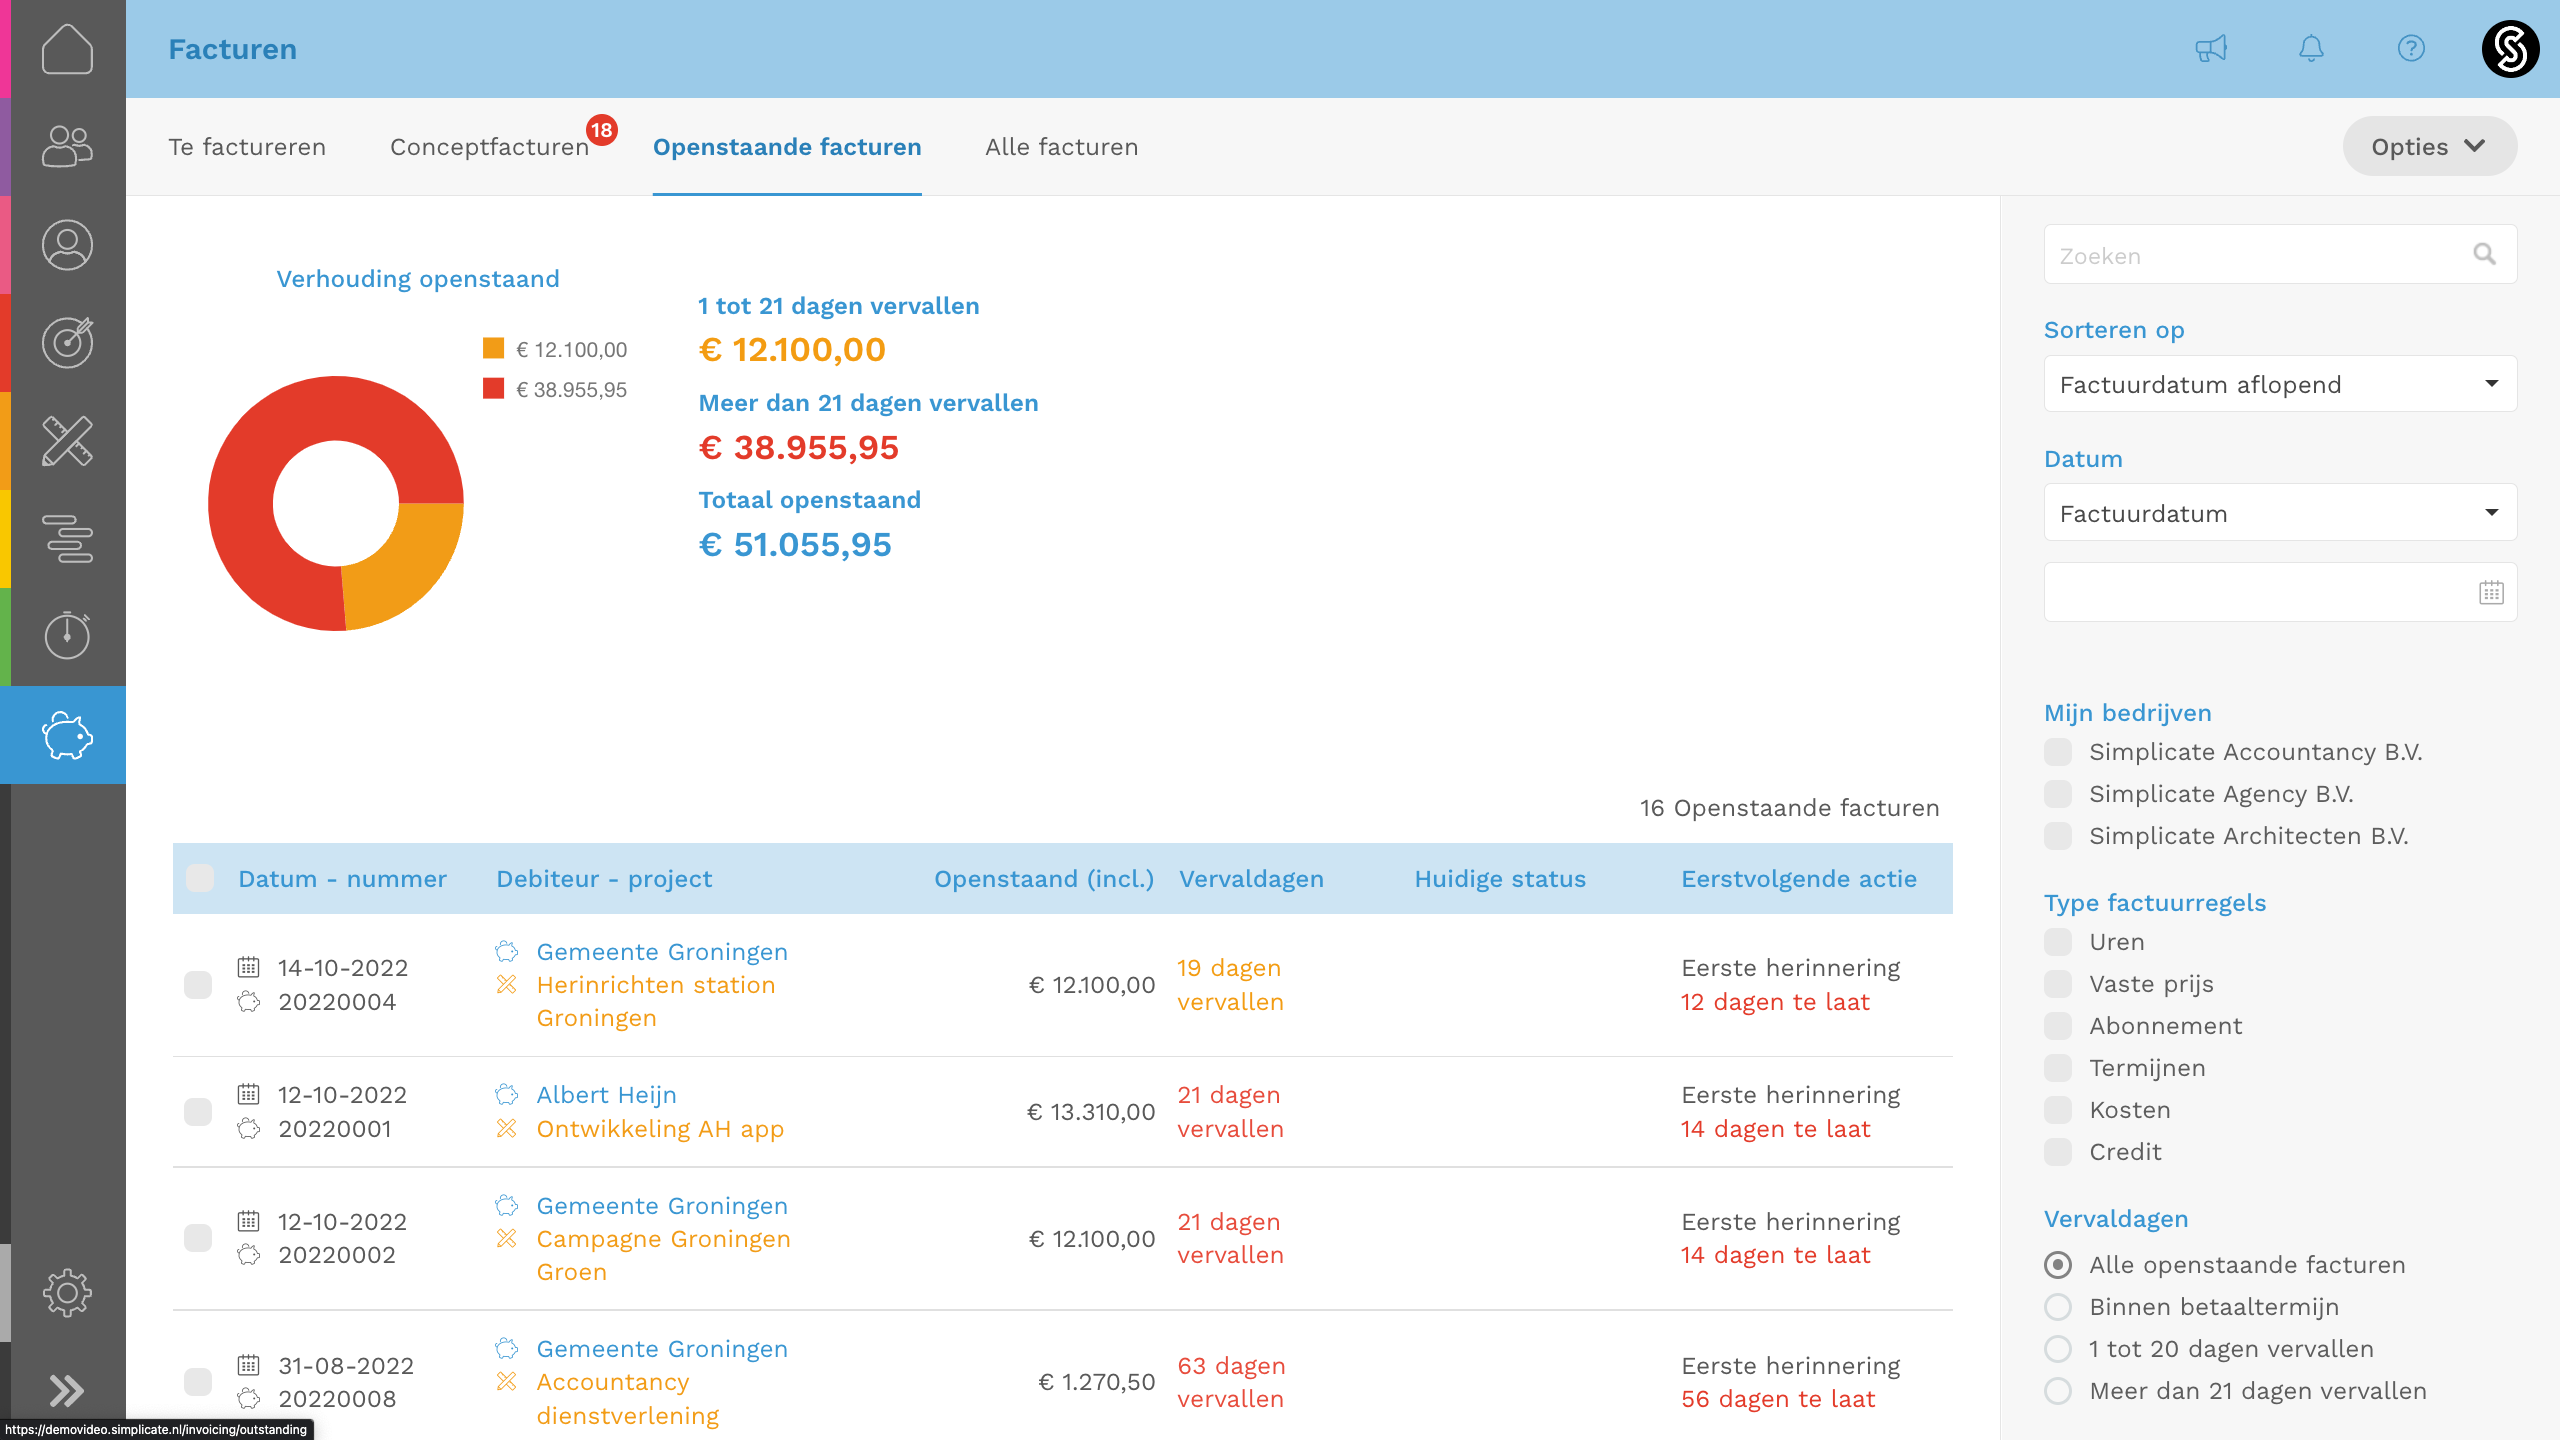Viewport: 2560px width, 1440px height.
Task: Select the CRM people icon in sidebar
Action: [64, 146]
